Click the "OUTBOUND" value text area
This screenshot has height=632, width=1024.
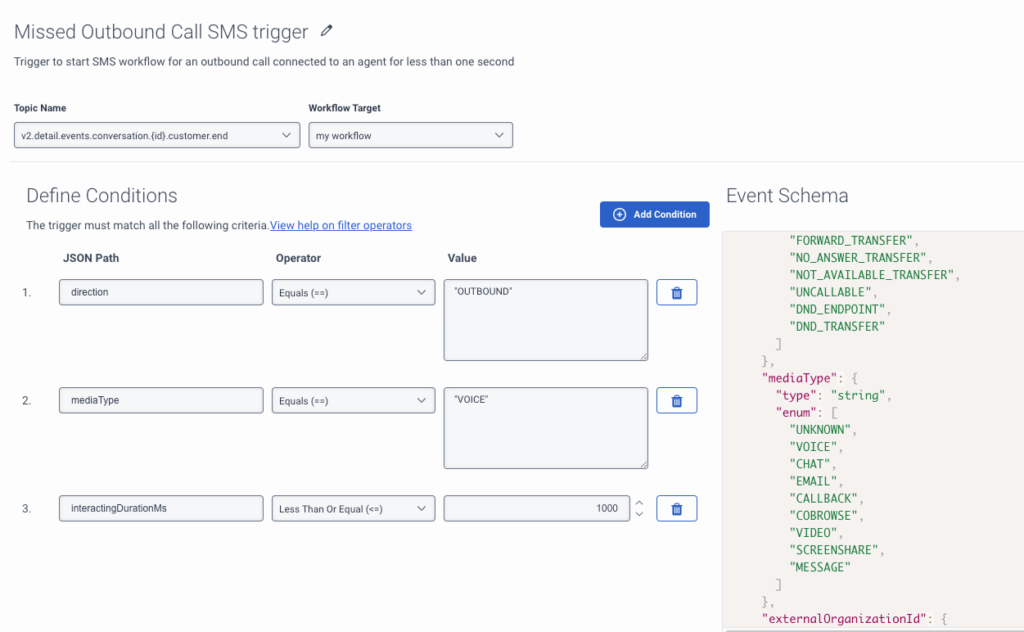coord(546,320)
